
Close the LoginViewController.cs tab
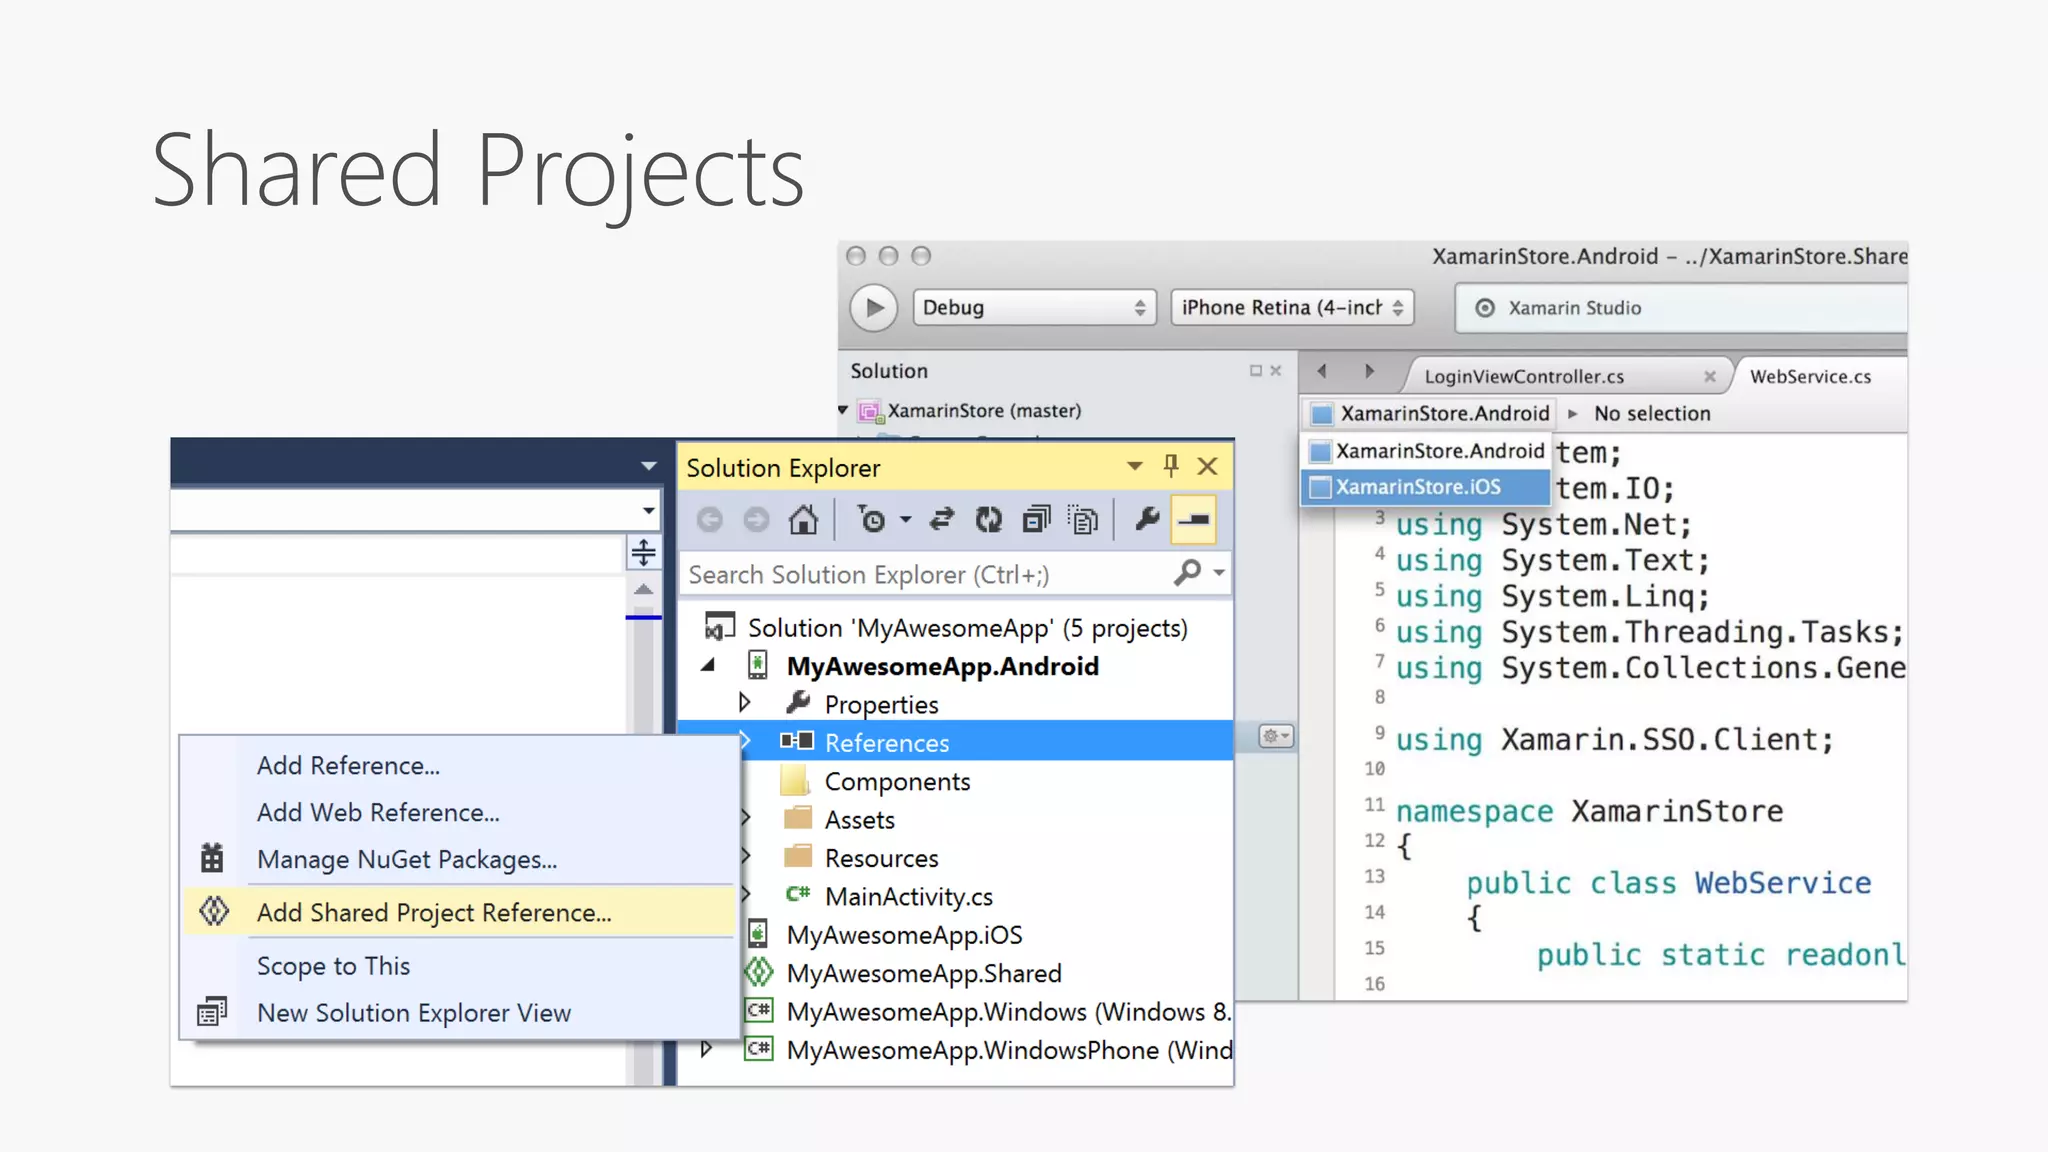coord(1710,376)
